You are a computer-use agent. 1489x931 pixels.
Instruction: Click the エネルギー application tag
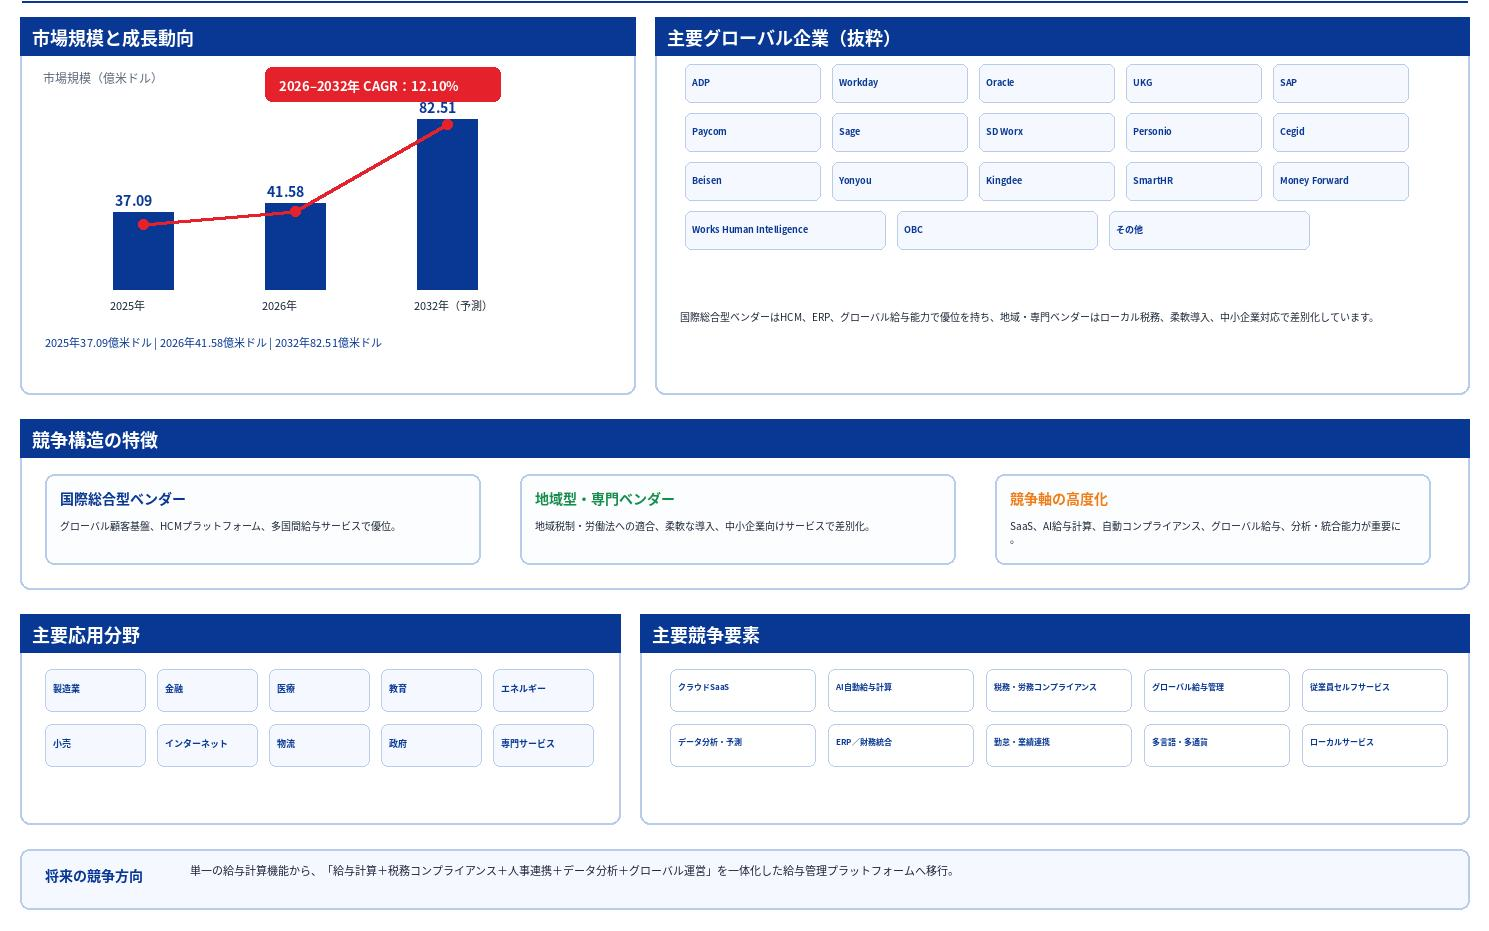(543, 690)
